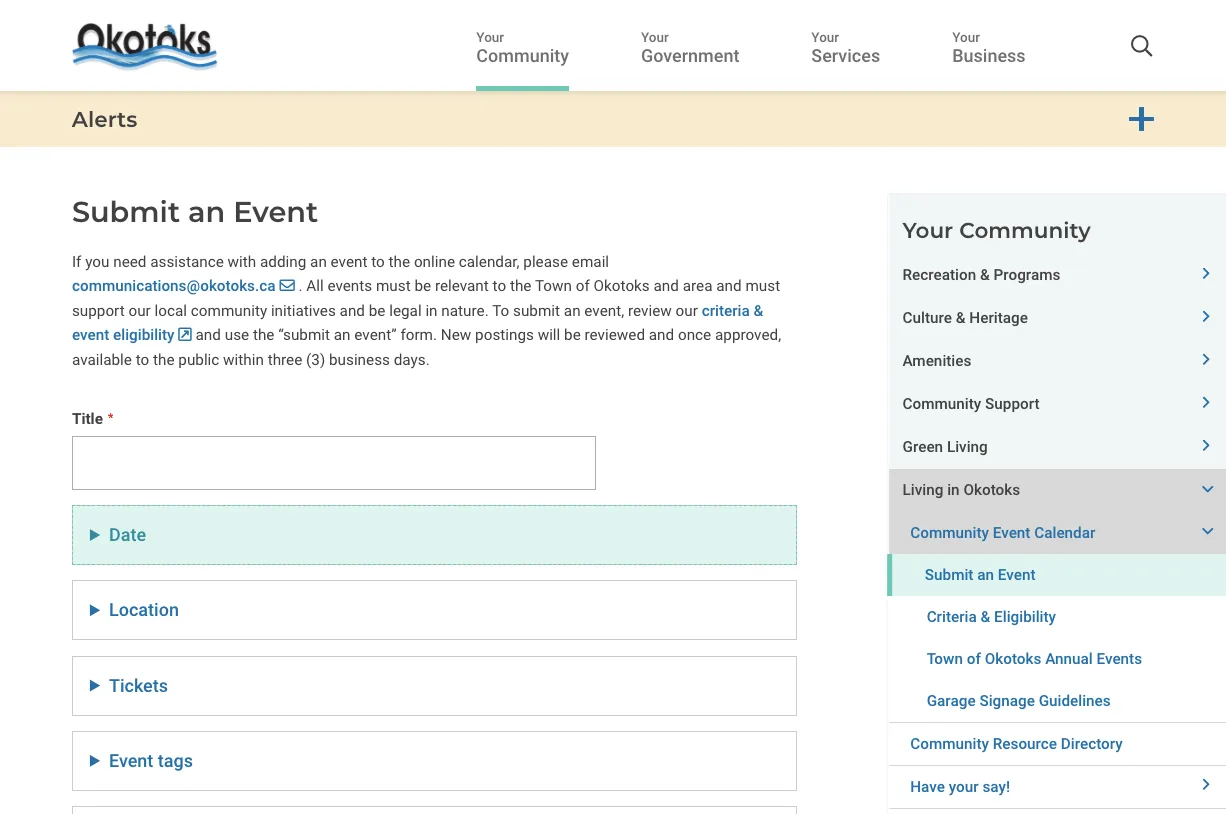
Task: Click the Okotoks logo
Action: point(145,46)
